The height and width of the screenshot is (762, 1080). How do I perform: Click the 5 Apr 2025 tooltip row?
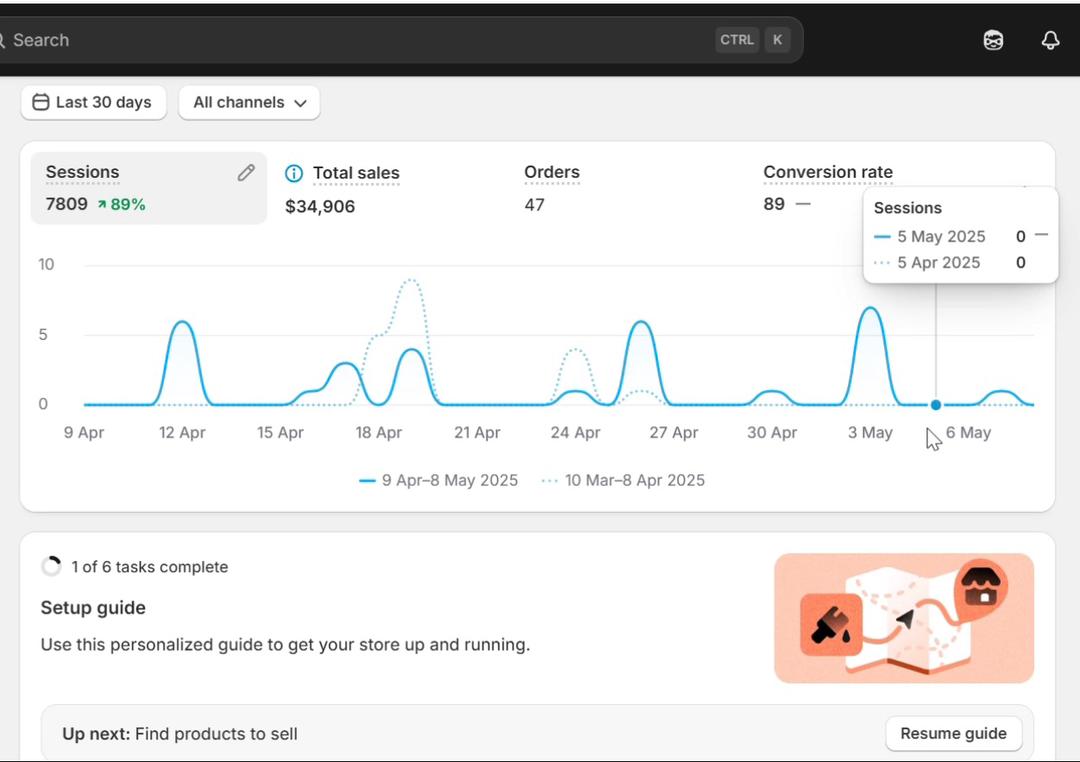coord(951,262)
